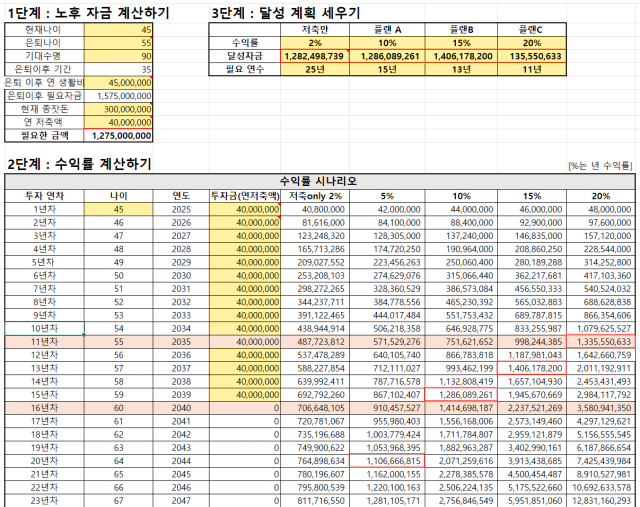Click the year cell 2025
The height and width of the screenshot is (507, 640).
coord(181,209)
